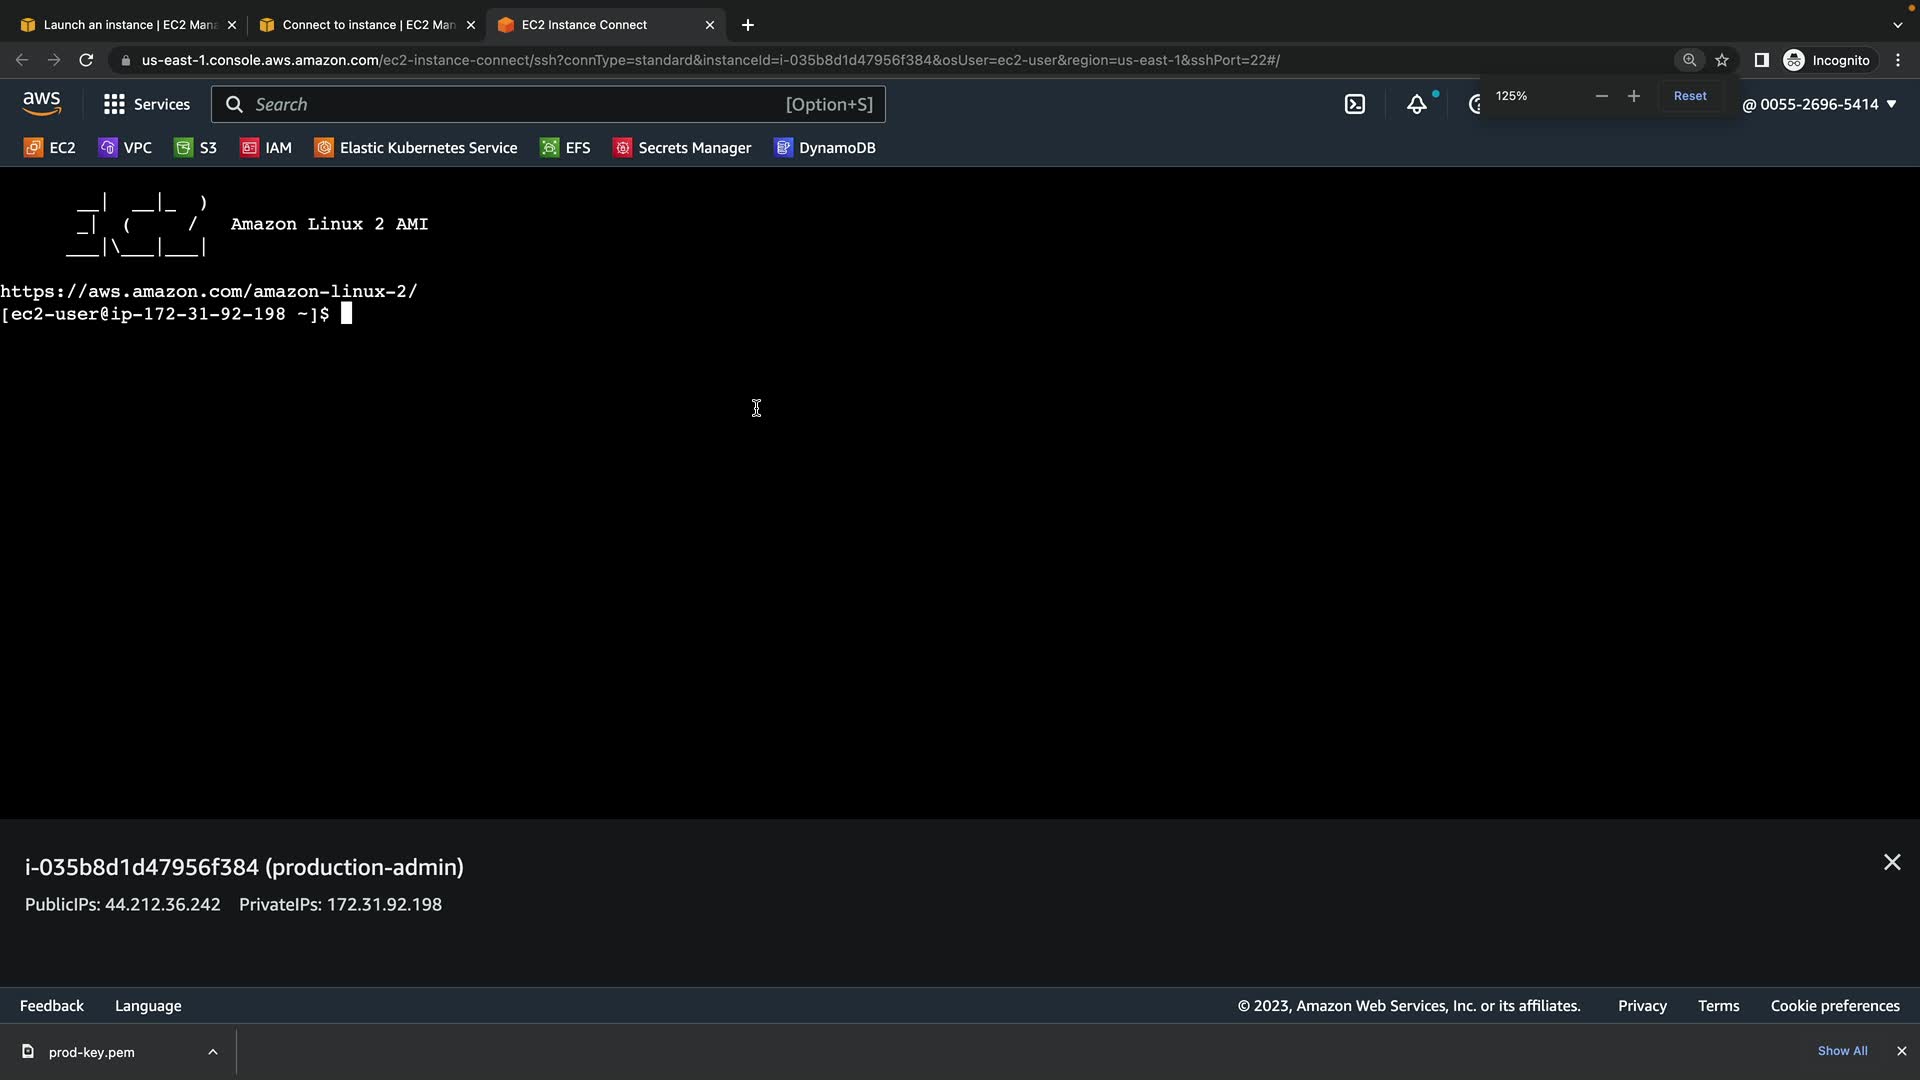The image size is (1920, 1080).
Task: Click Show All downloads link
Action: click(1842, 1051)
